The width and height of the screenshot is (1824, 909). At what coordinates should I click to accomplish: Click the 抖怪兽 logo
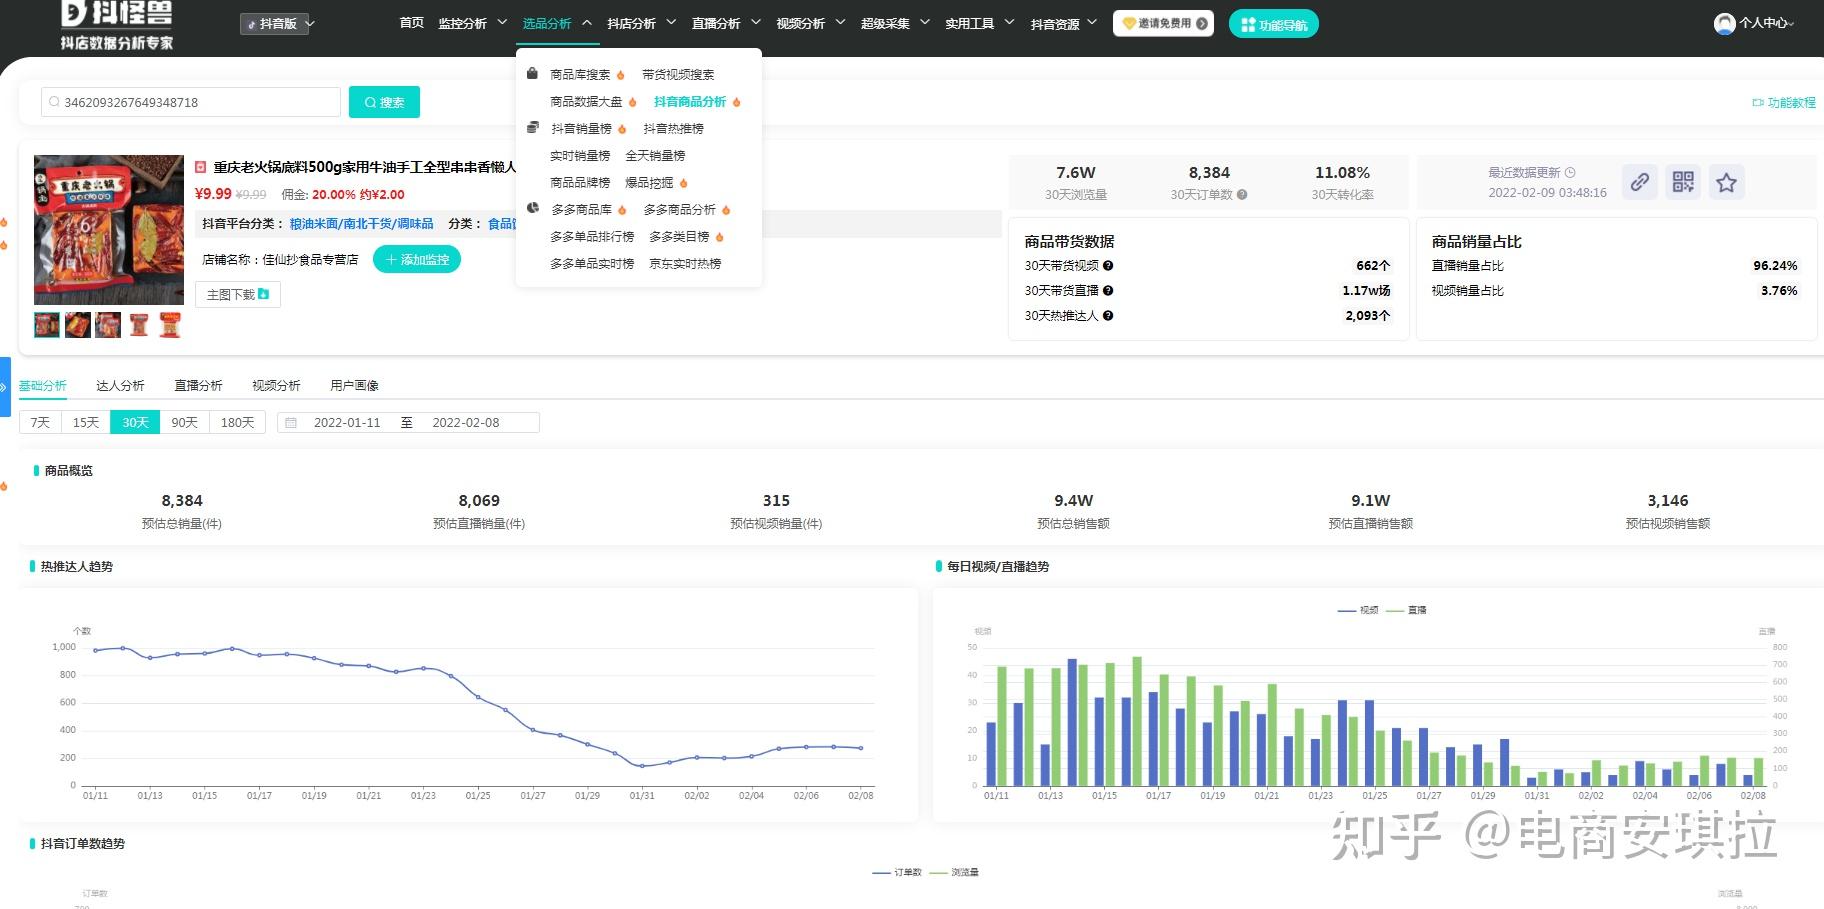117,25
